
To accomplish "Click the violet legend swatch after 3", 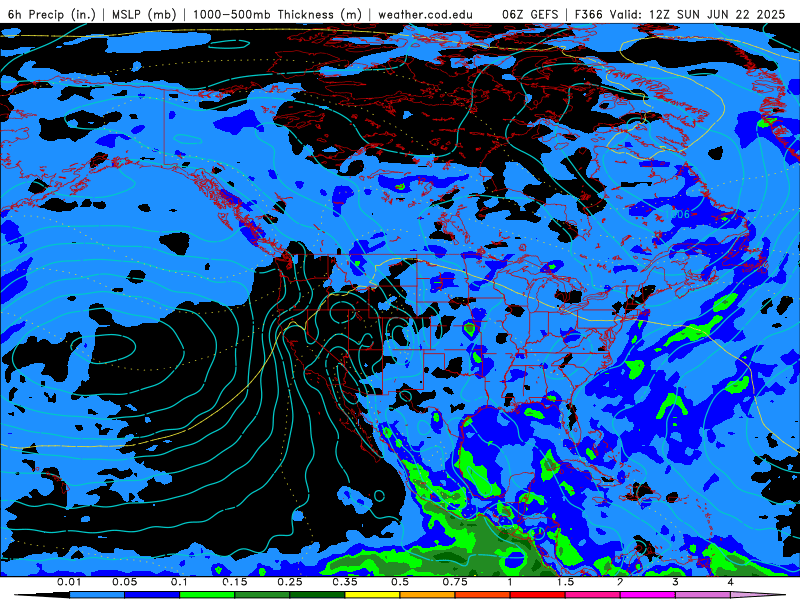I will click(x=703, y=595).
